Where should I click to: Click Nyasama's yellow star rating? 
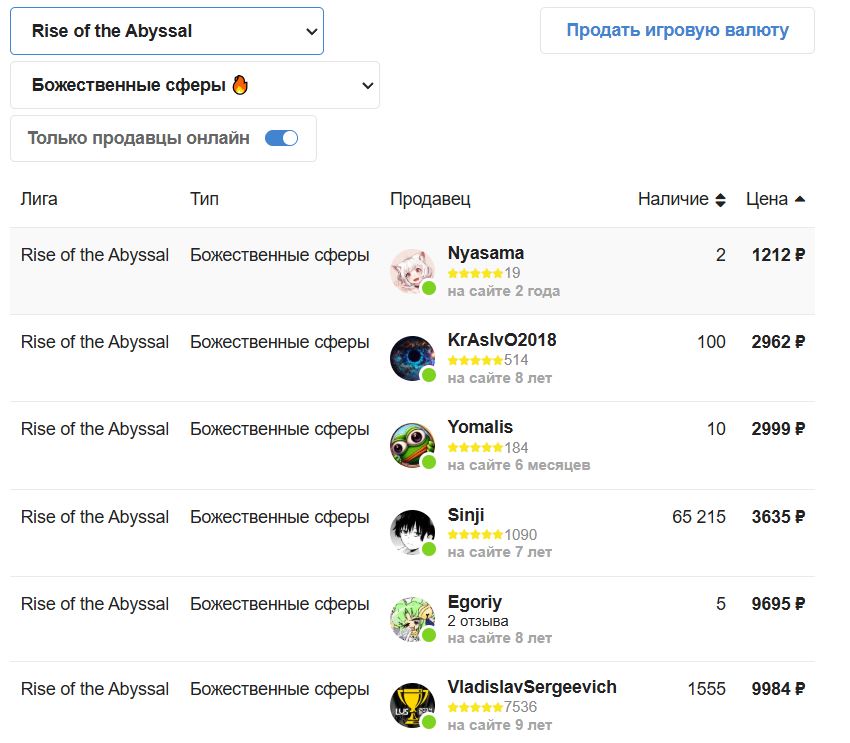click(x=475, y=273)
